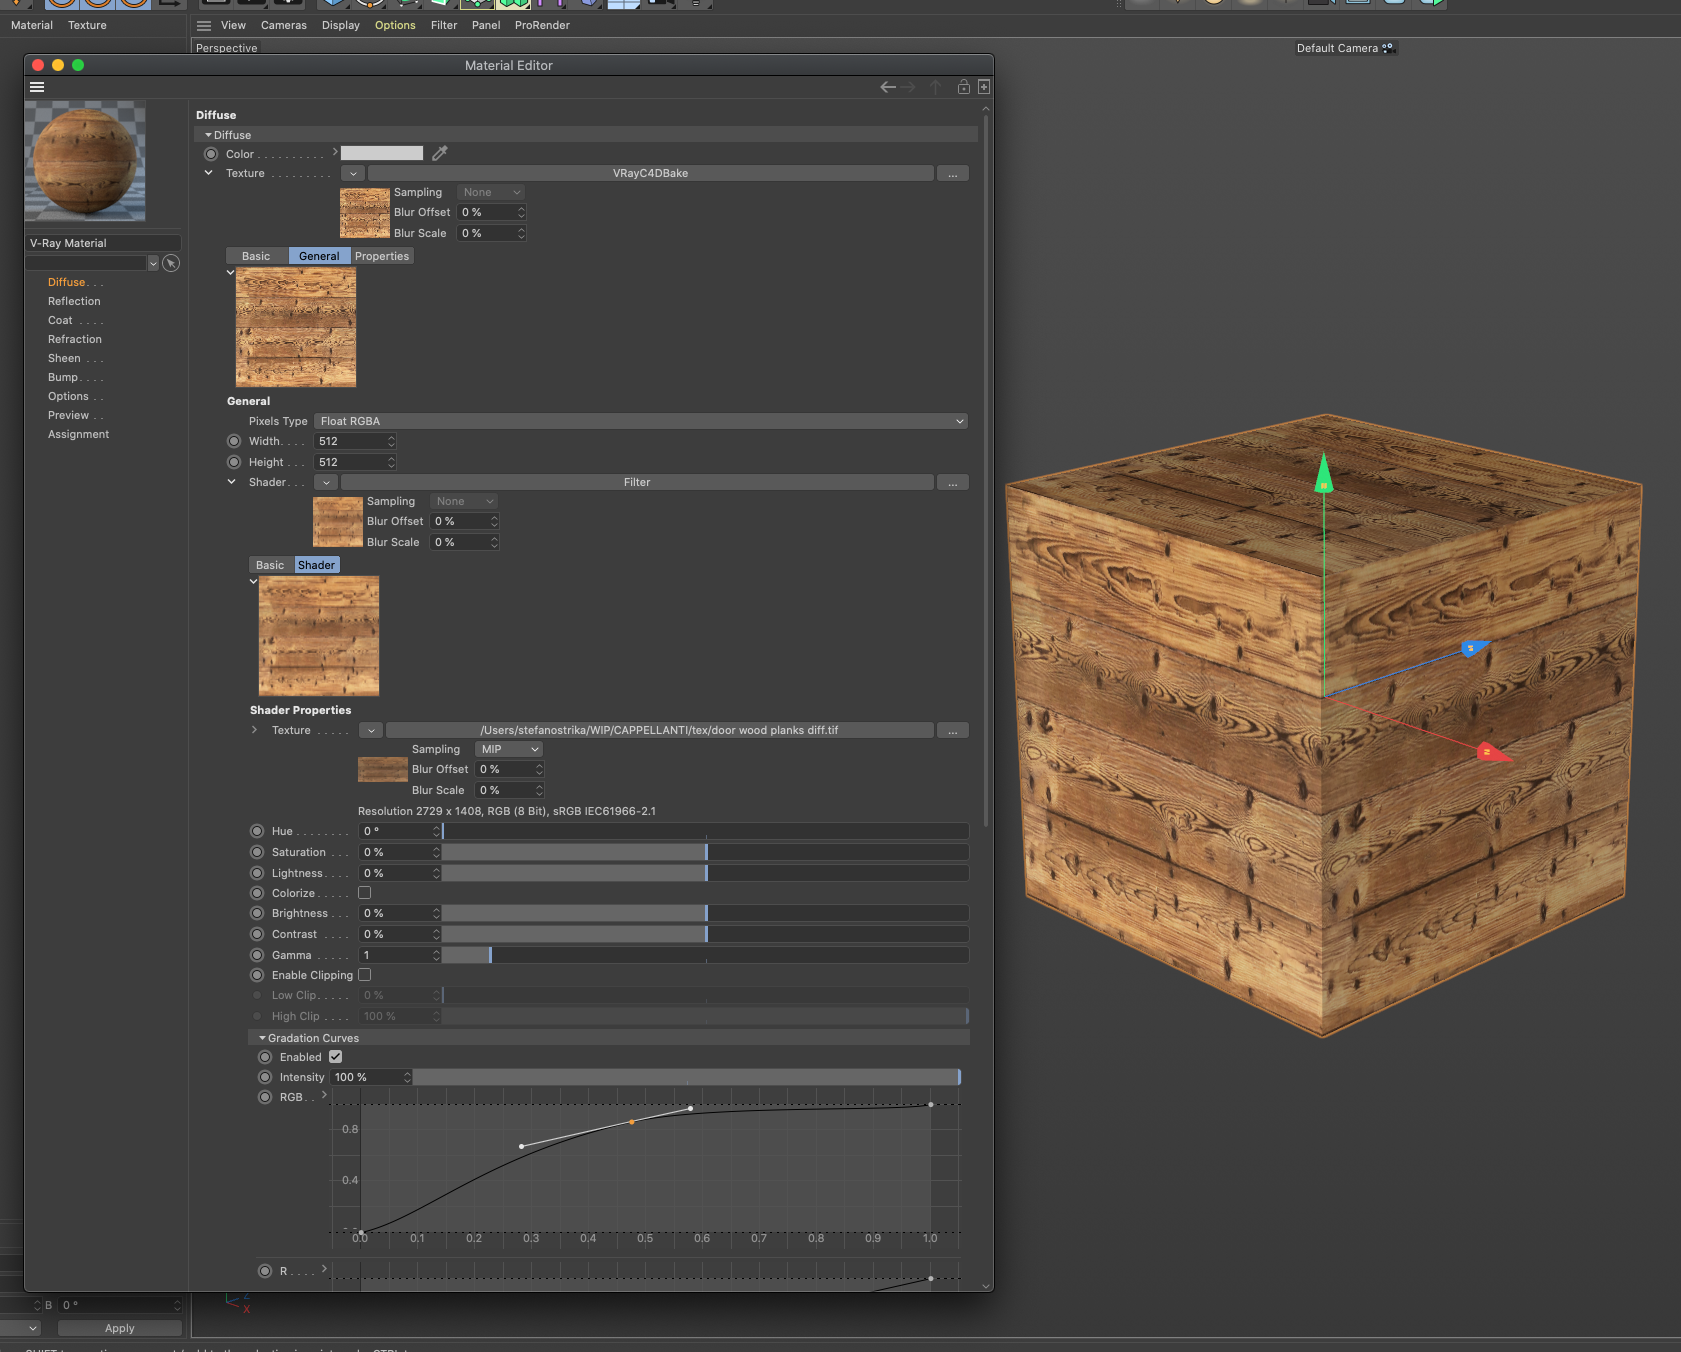Image resolution: width=1681 pixels, height=1352 pixels.
Task: Open the ProRender menu
Action: click(x=542, y=26)
